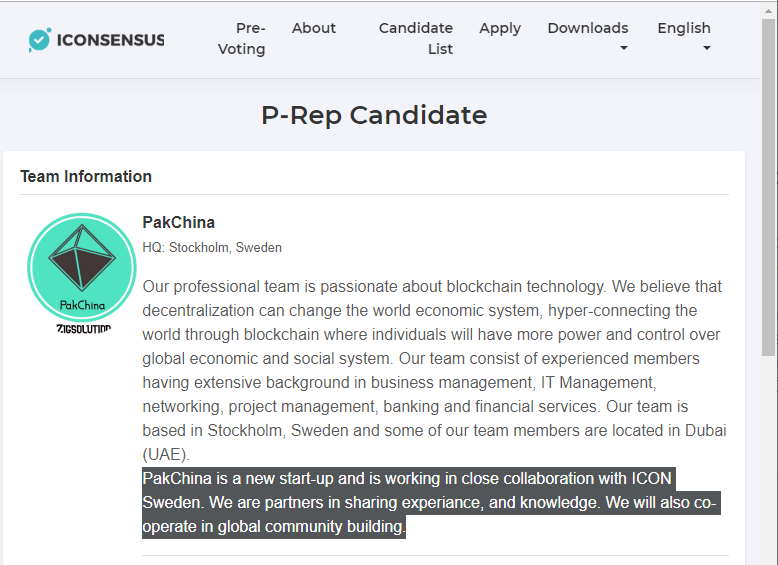Click the PakChina team name heading
Viewport: 778px width, 565px height.
[x=179, y=222]
